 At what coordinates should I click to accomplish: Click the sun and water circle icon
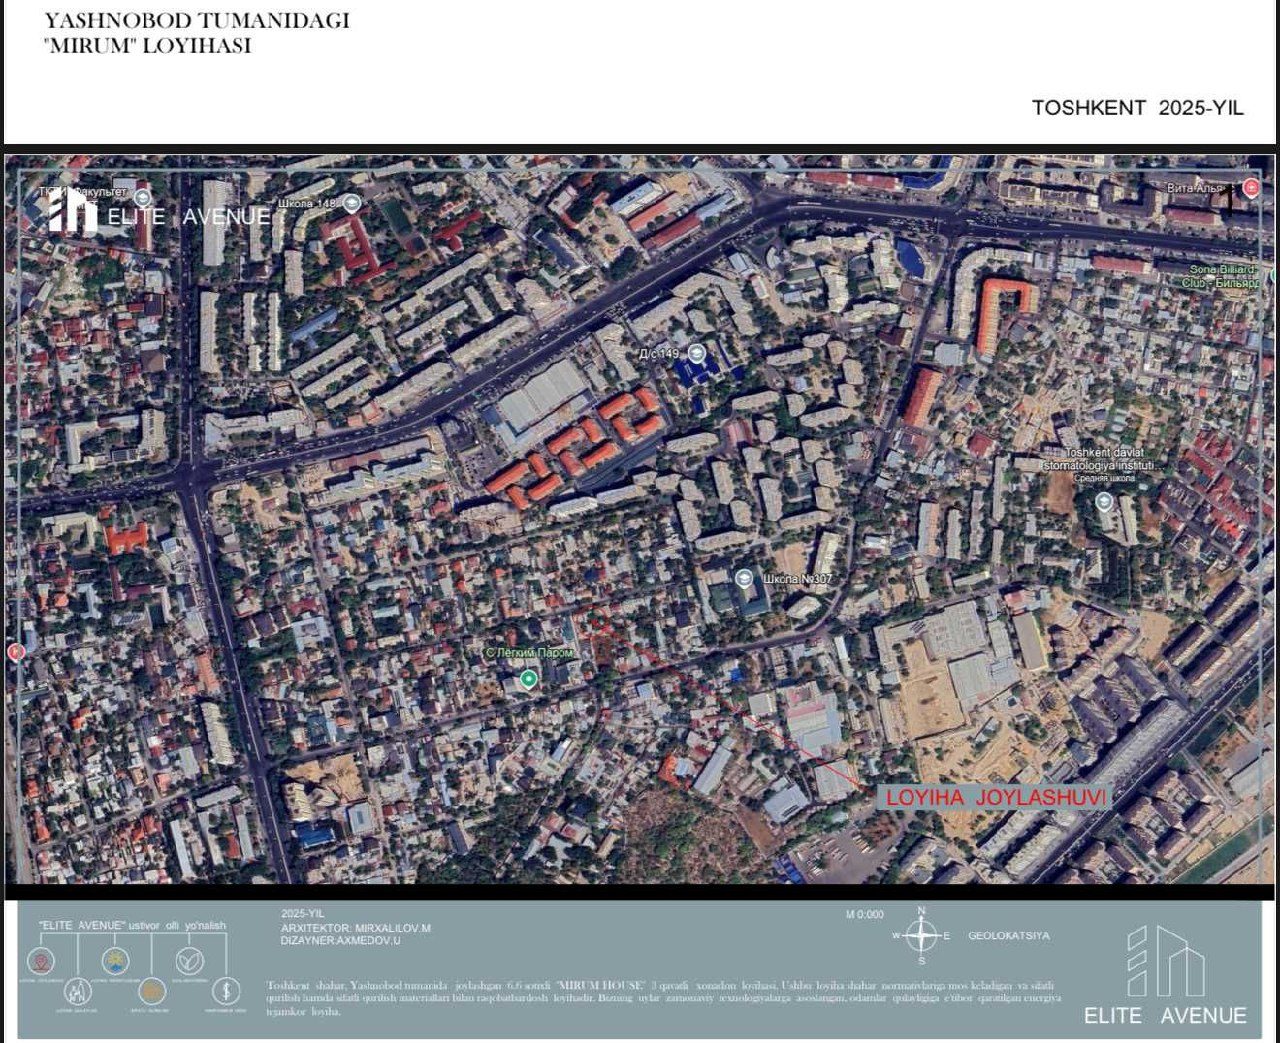115,960
